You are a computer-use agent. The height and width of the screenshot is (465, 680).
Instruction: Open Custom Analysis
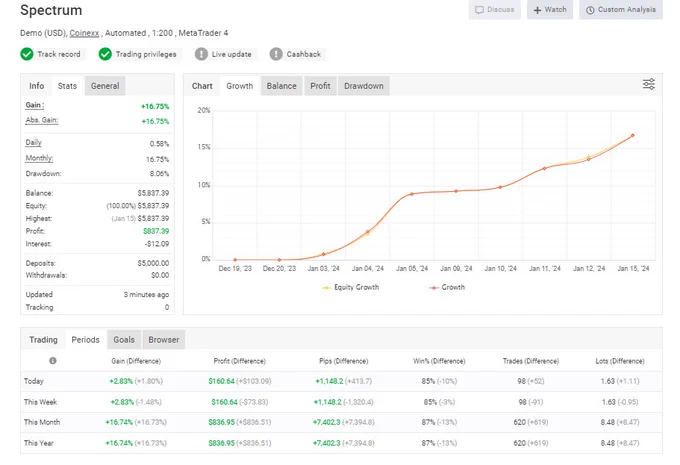pyautogui.click(x=621, y=10)
